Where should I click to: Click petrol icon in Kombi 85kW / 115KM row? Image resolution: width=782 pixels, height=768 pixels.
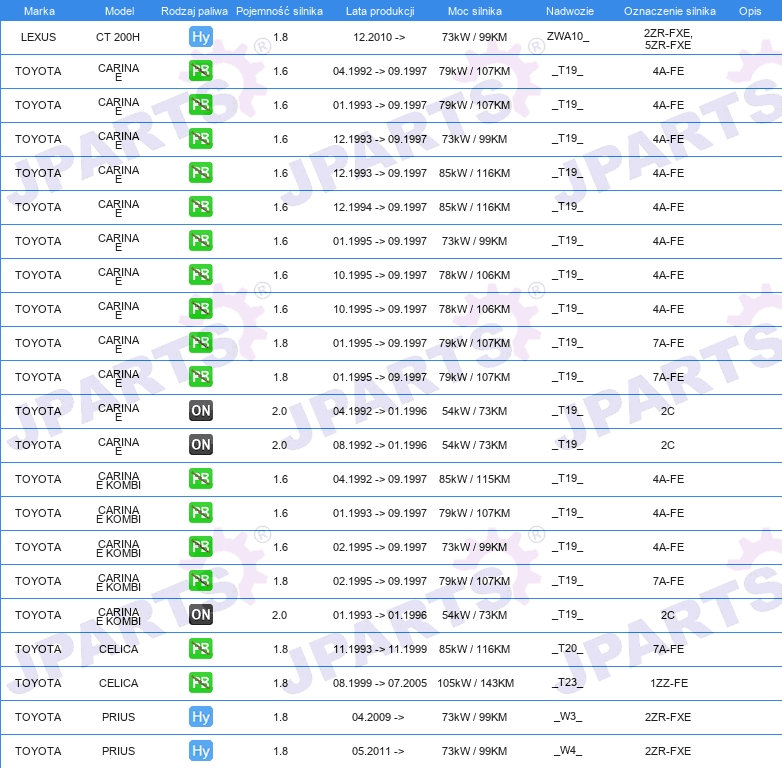point(201,478)
